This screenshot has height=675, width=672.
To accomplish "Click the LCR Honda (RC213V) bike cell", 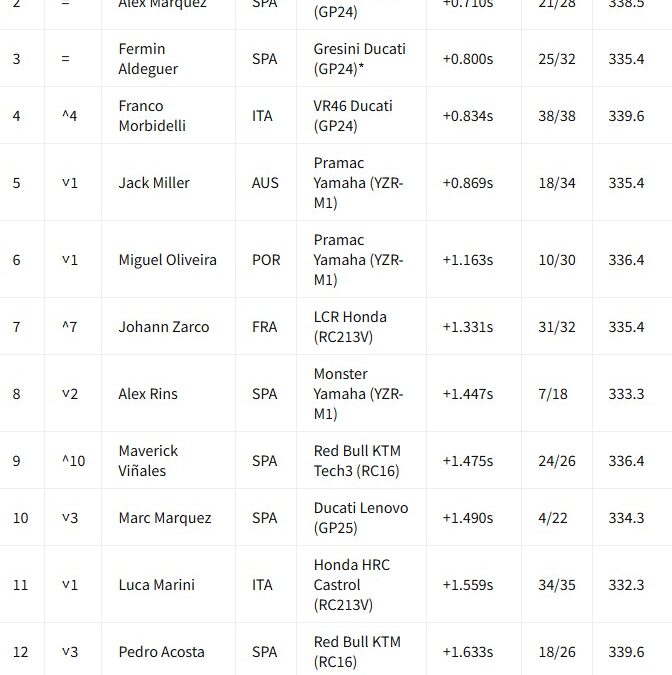I will tap(350, 327).
